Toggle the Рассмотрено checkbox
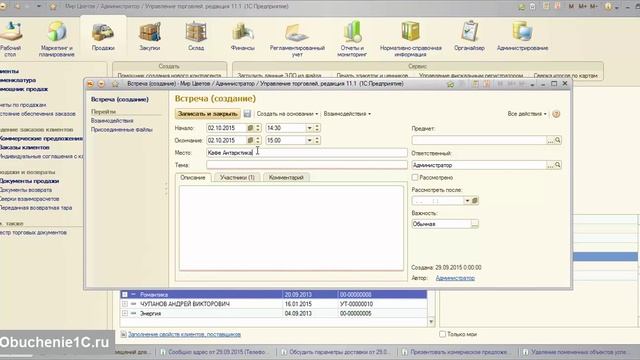The image size is (640, 360). point(415,178)
